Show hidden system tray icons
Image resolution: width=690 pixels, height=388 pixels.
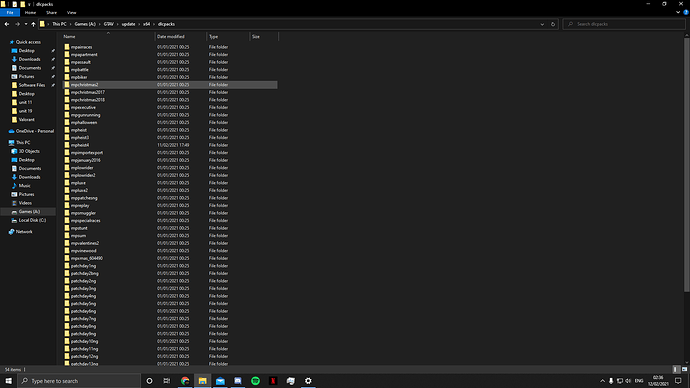click(x=602, y=381)
